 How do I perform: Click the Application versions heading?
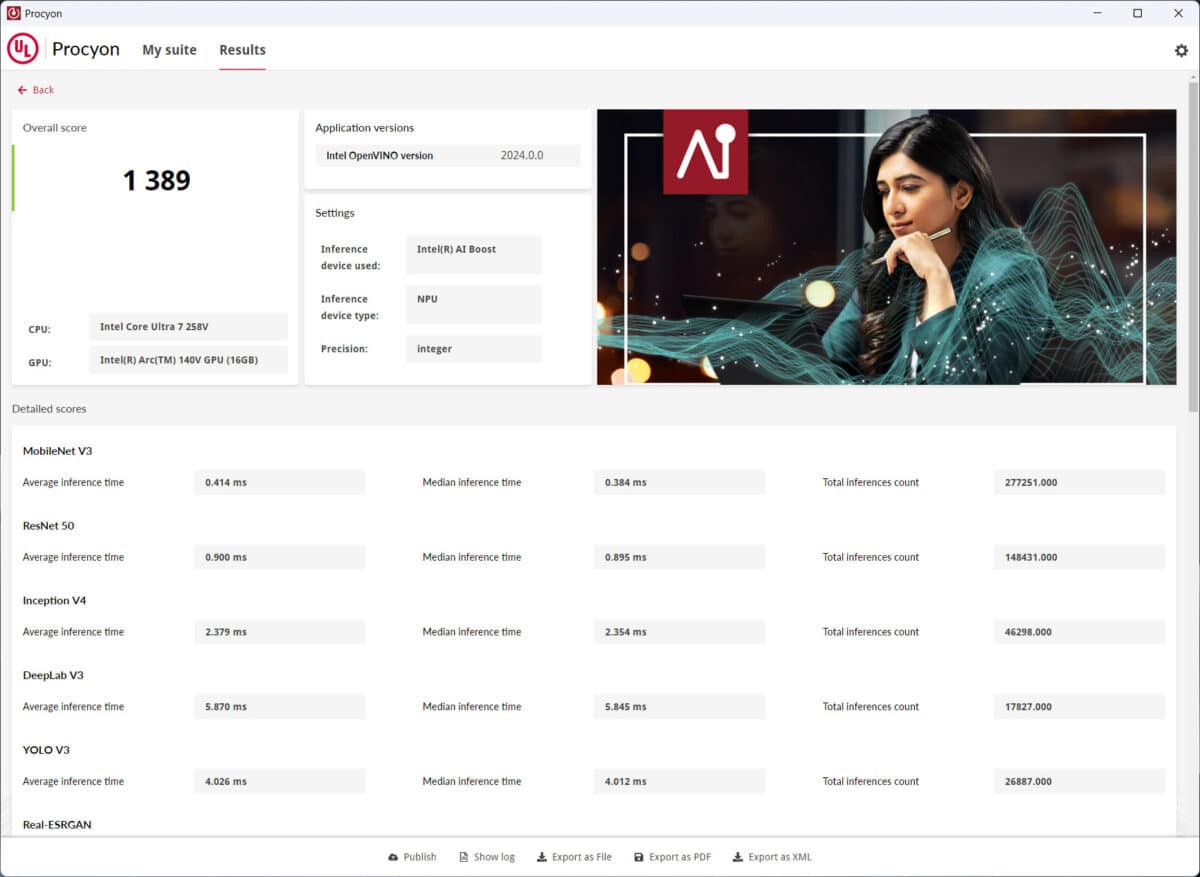point(365,128)
